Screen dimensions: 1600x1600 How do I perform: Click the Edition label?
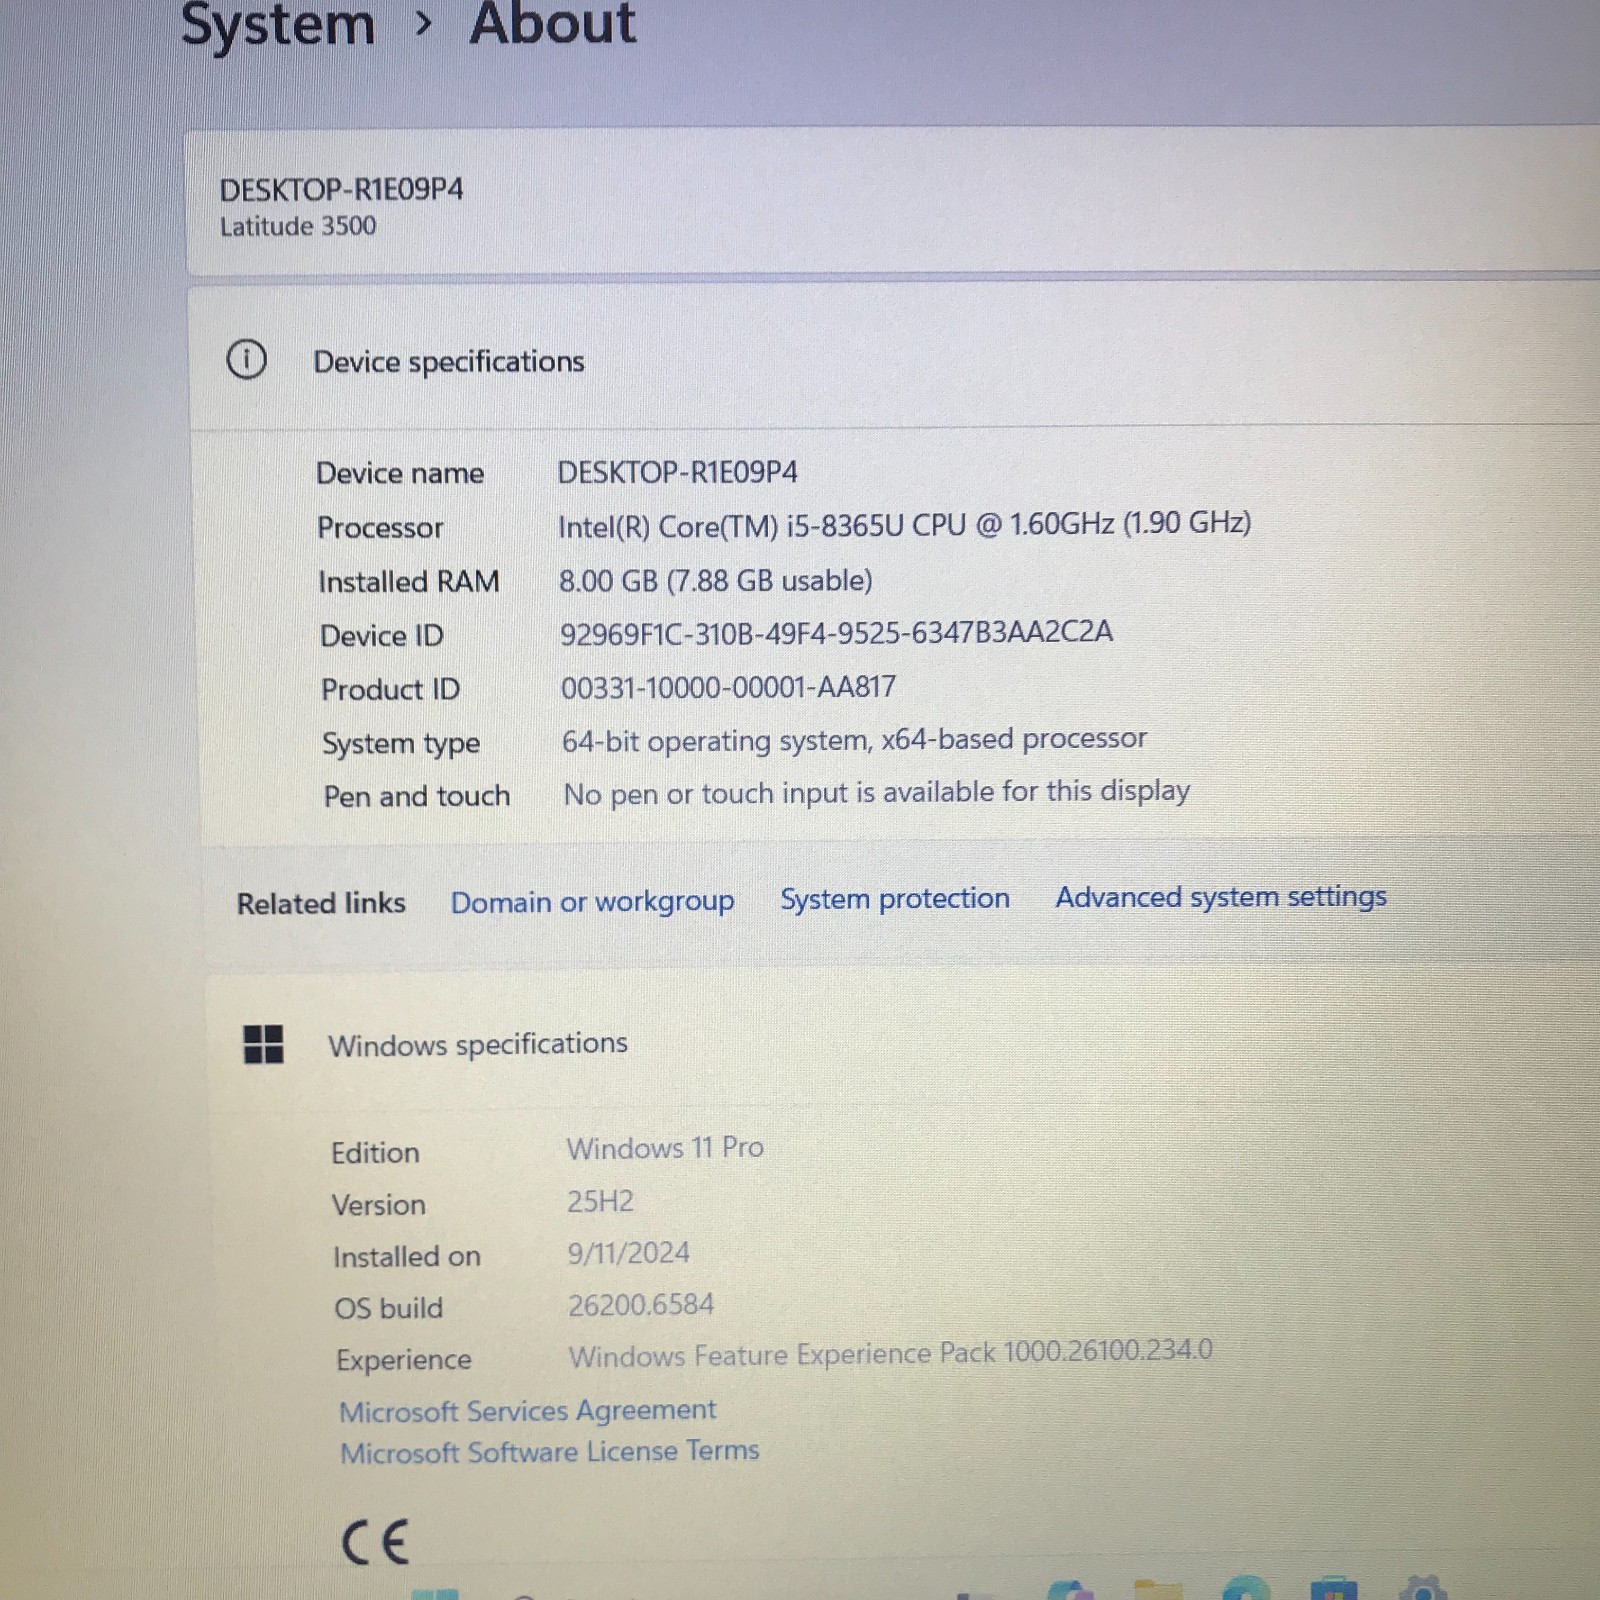coord(375,1152)
